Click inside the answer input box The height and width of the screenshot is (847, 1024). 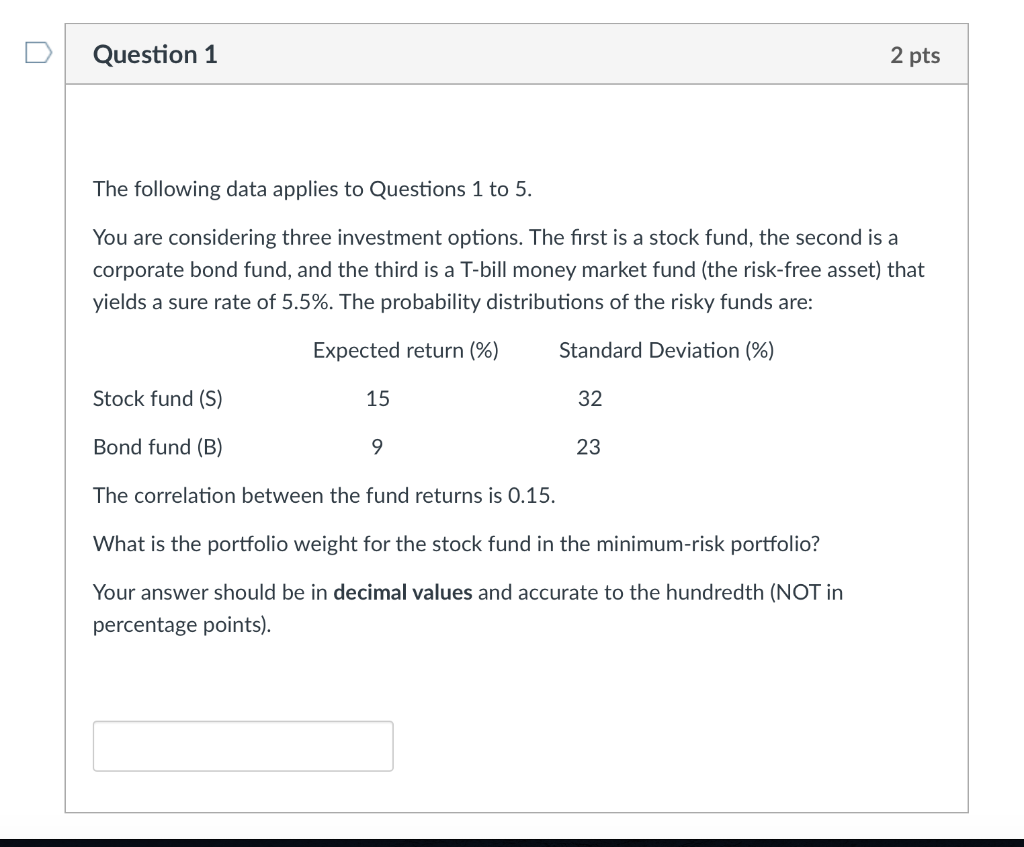[x=242, y=745]
